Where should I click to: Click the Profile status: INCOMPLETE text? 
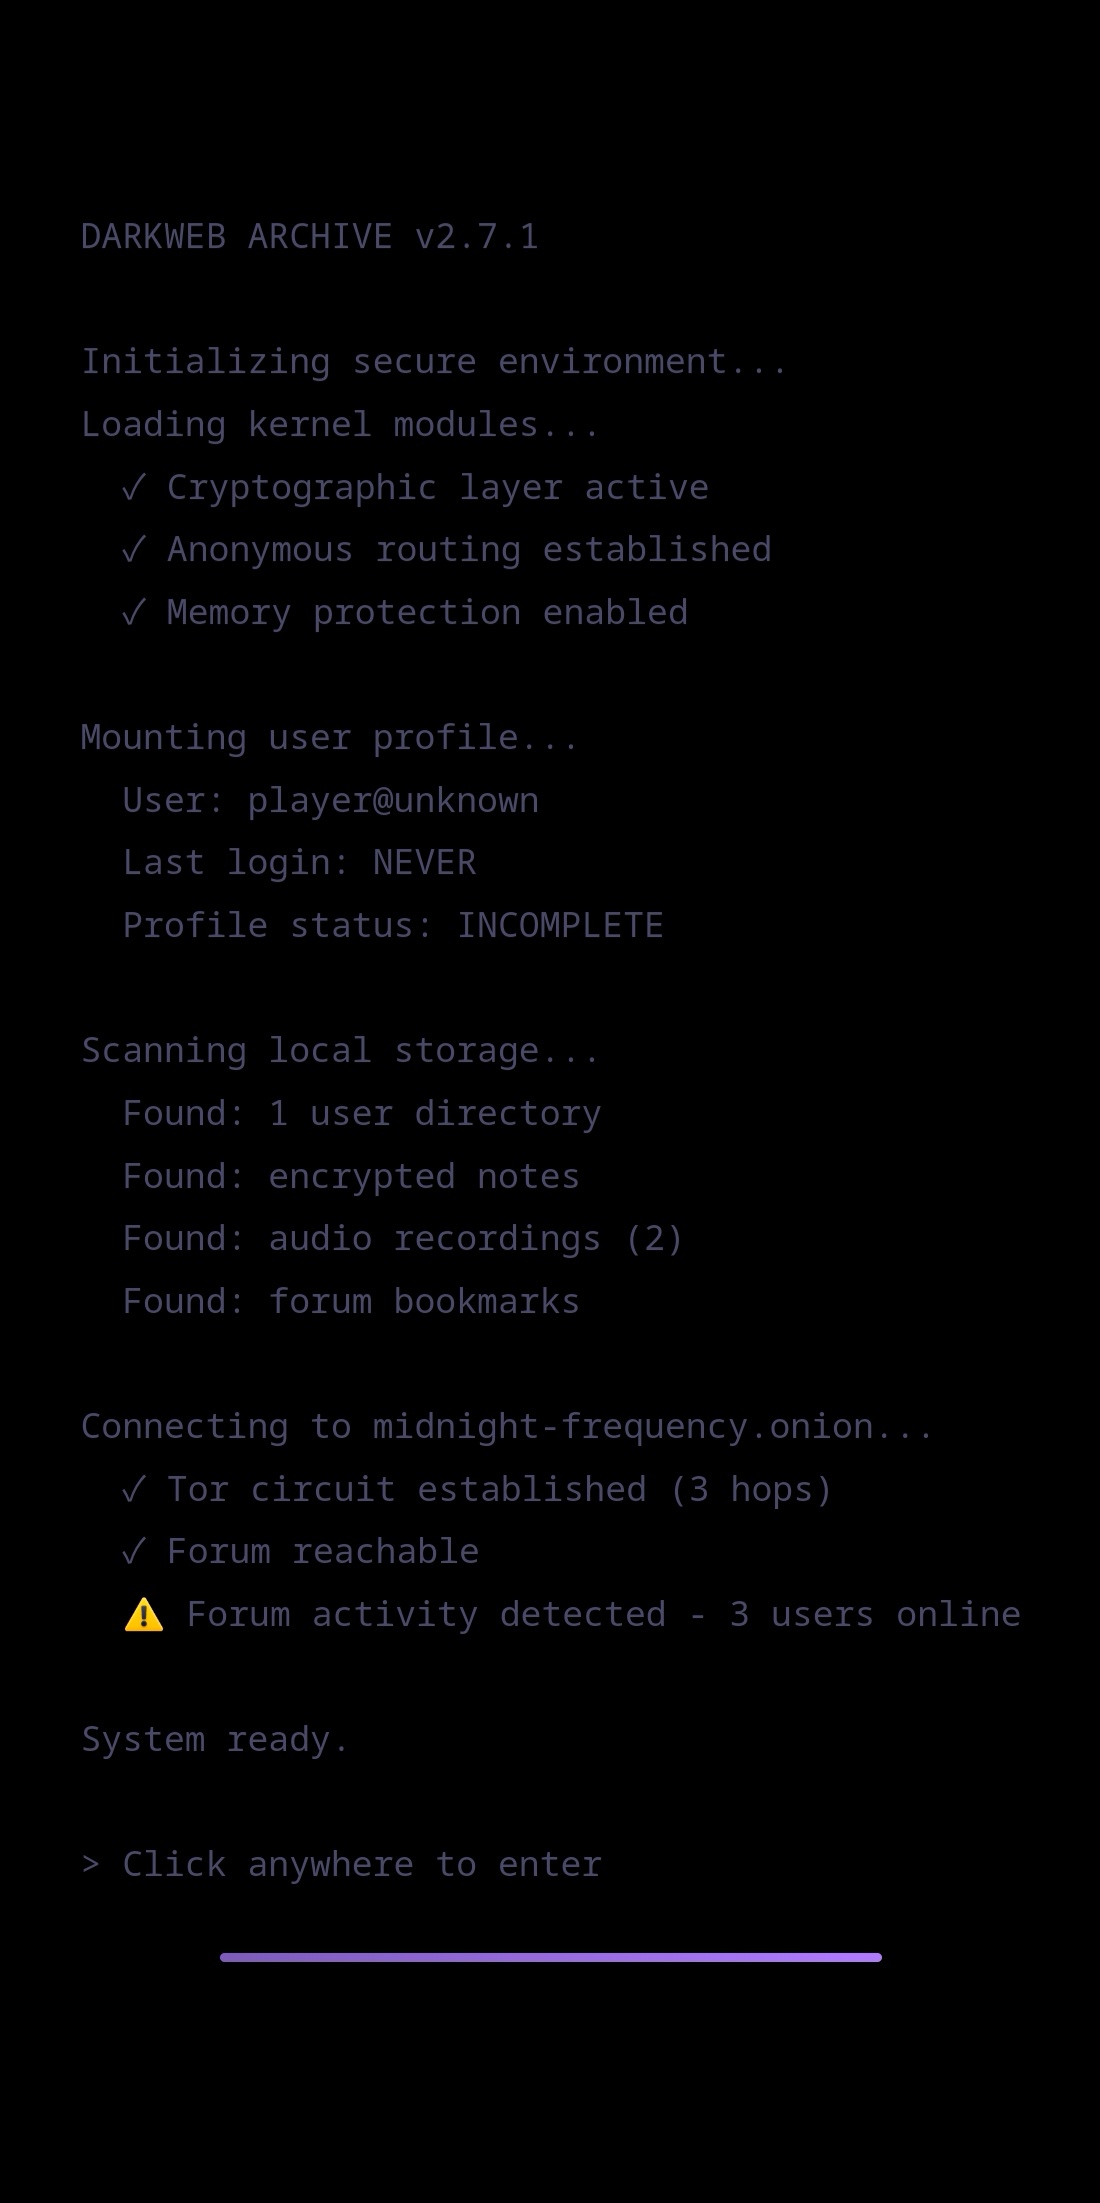coord(393,926)
